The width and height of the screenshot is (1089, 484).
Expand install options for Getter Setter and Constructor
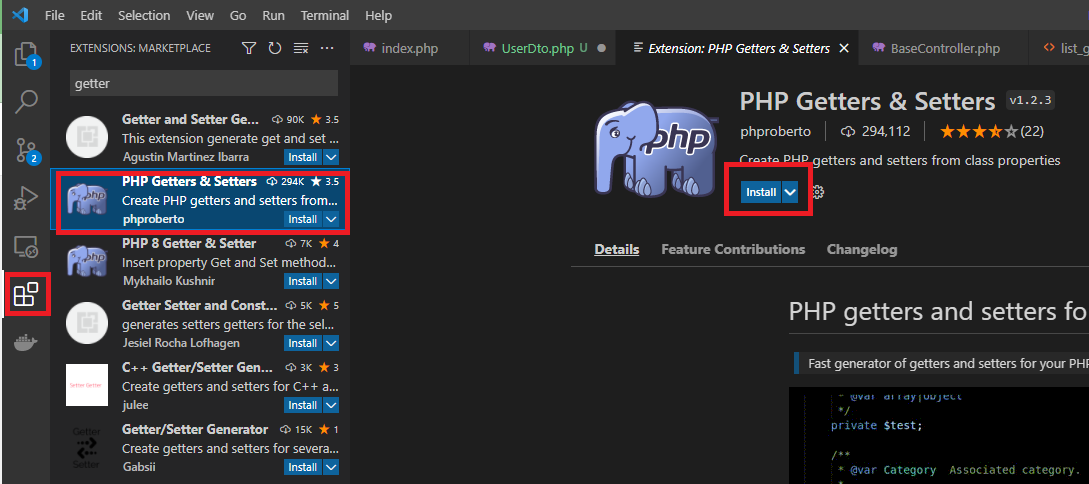click(331, 343)
